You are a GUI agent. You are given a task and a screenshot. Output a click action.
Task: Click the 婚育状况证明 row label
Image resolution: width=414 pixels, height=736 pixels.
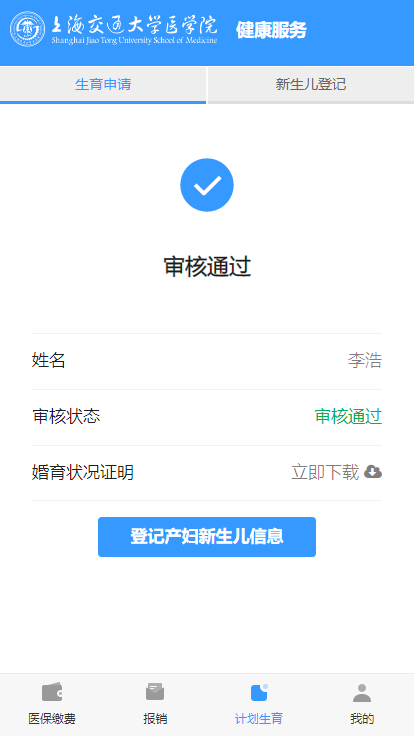coord(83,472)
